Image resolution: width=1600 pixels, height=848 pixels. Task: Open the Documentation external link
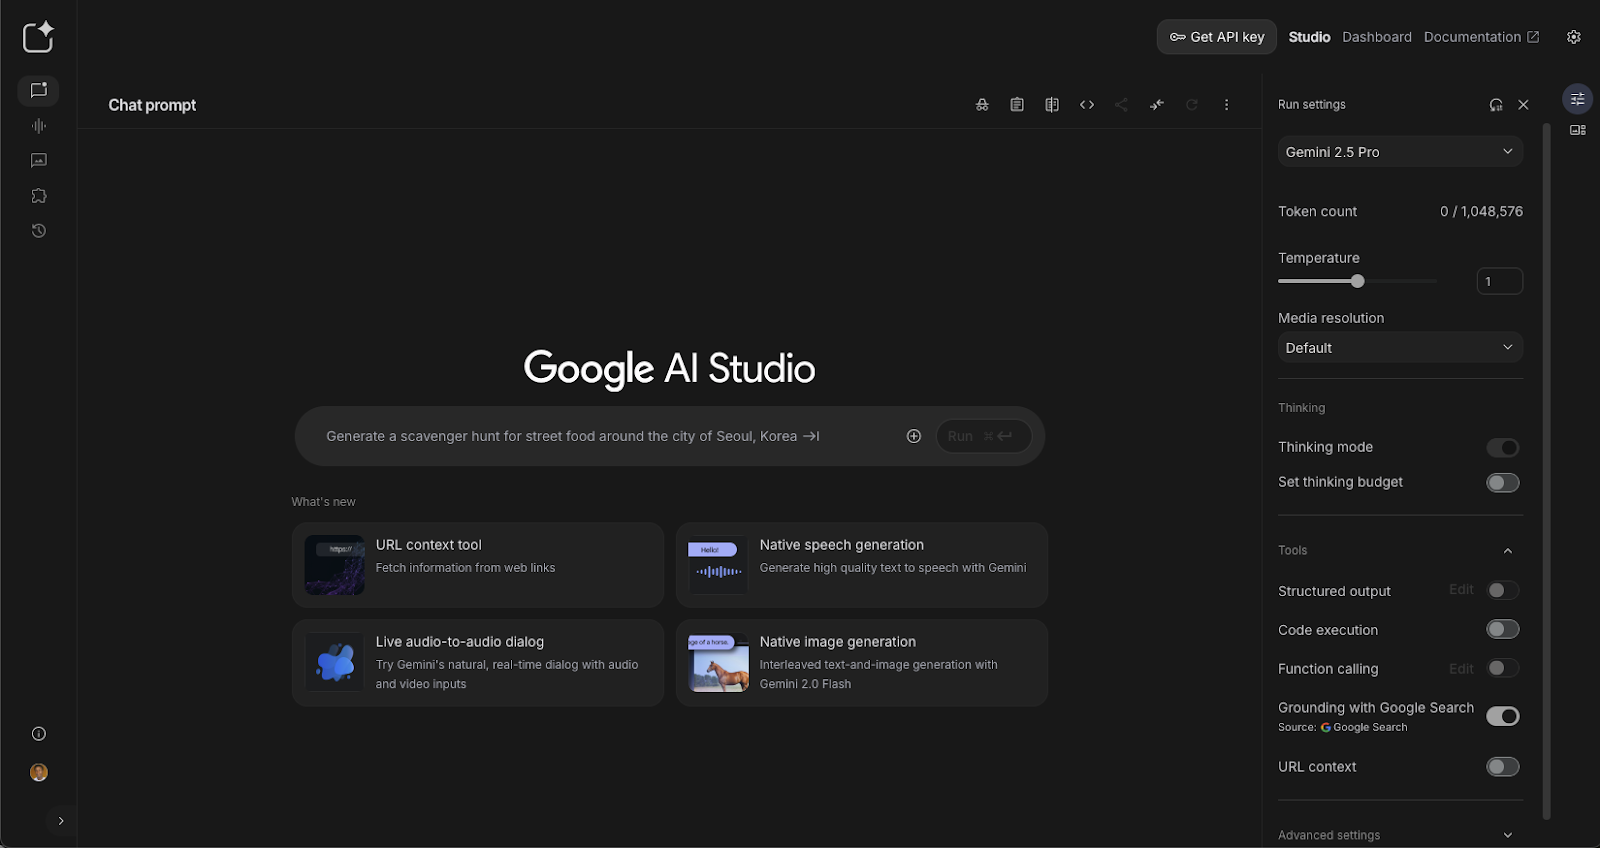pos(1481,37)
